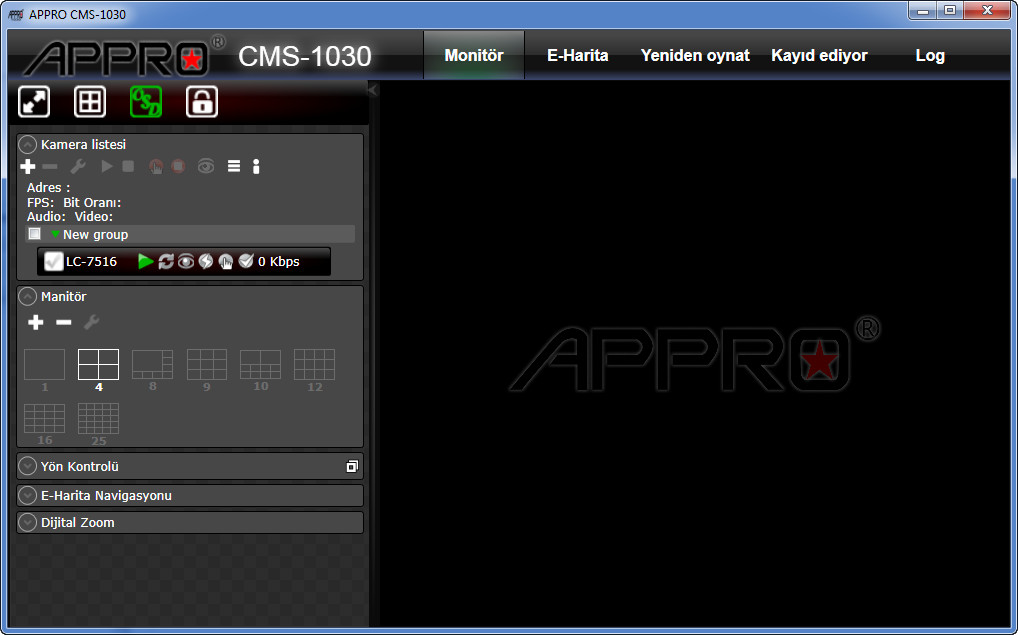
Task: Open the E-Harita tab
Action: click(578, 55)
